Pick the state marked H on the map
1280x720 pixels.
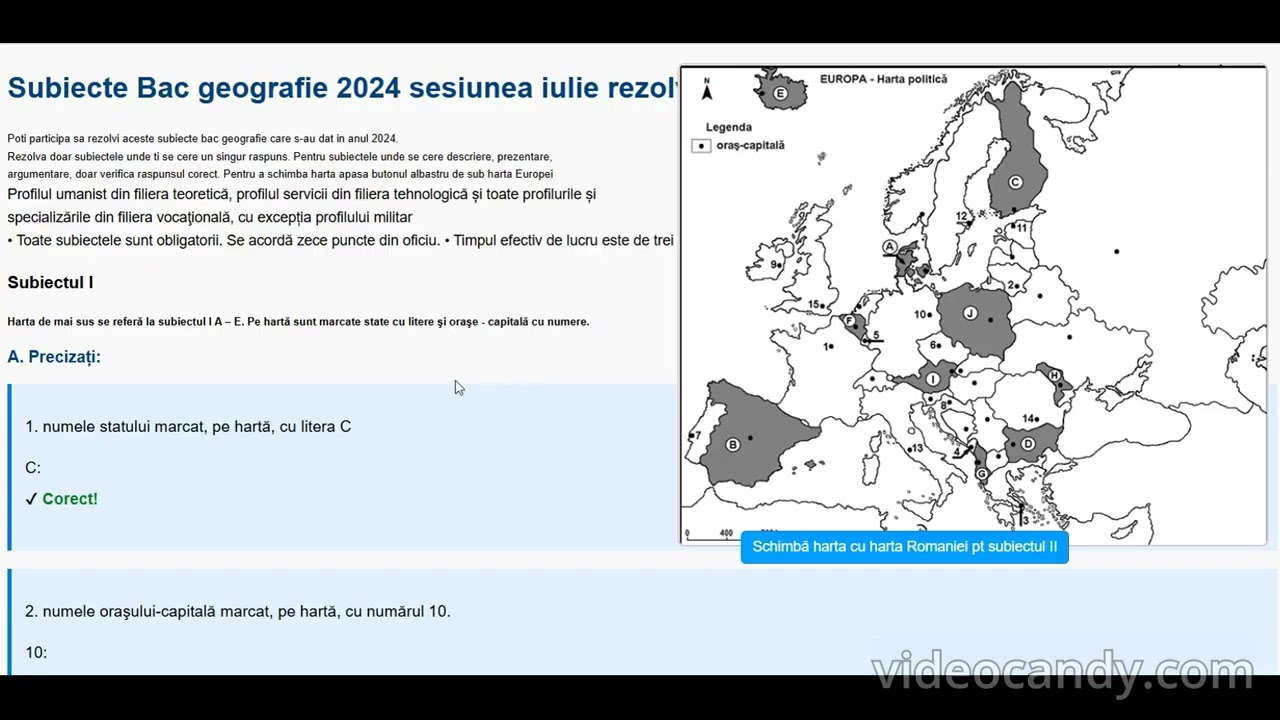click(x=1054, y=376)
